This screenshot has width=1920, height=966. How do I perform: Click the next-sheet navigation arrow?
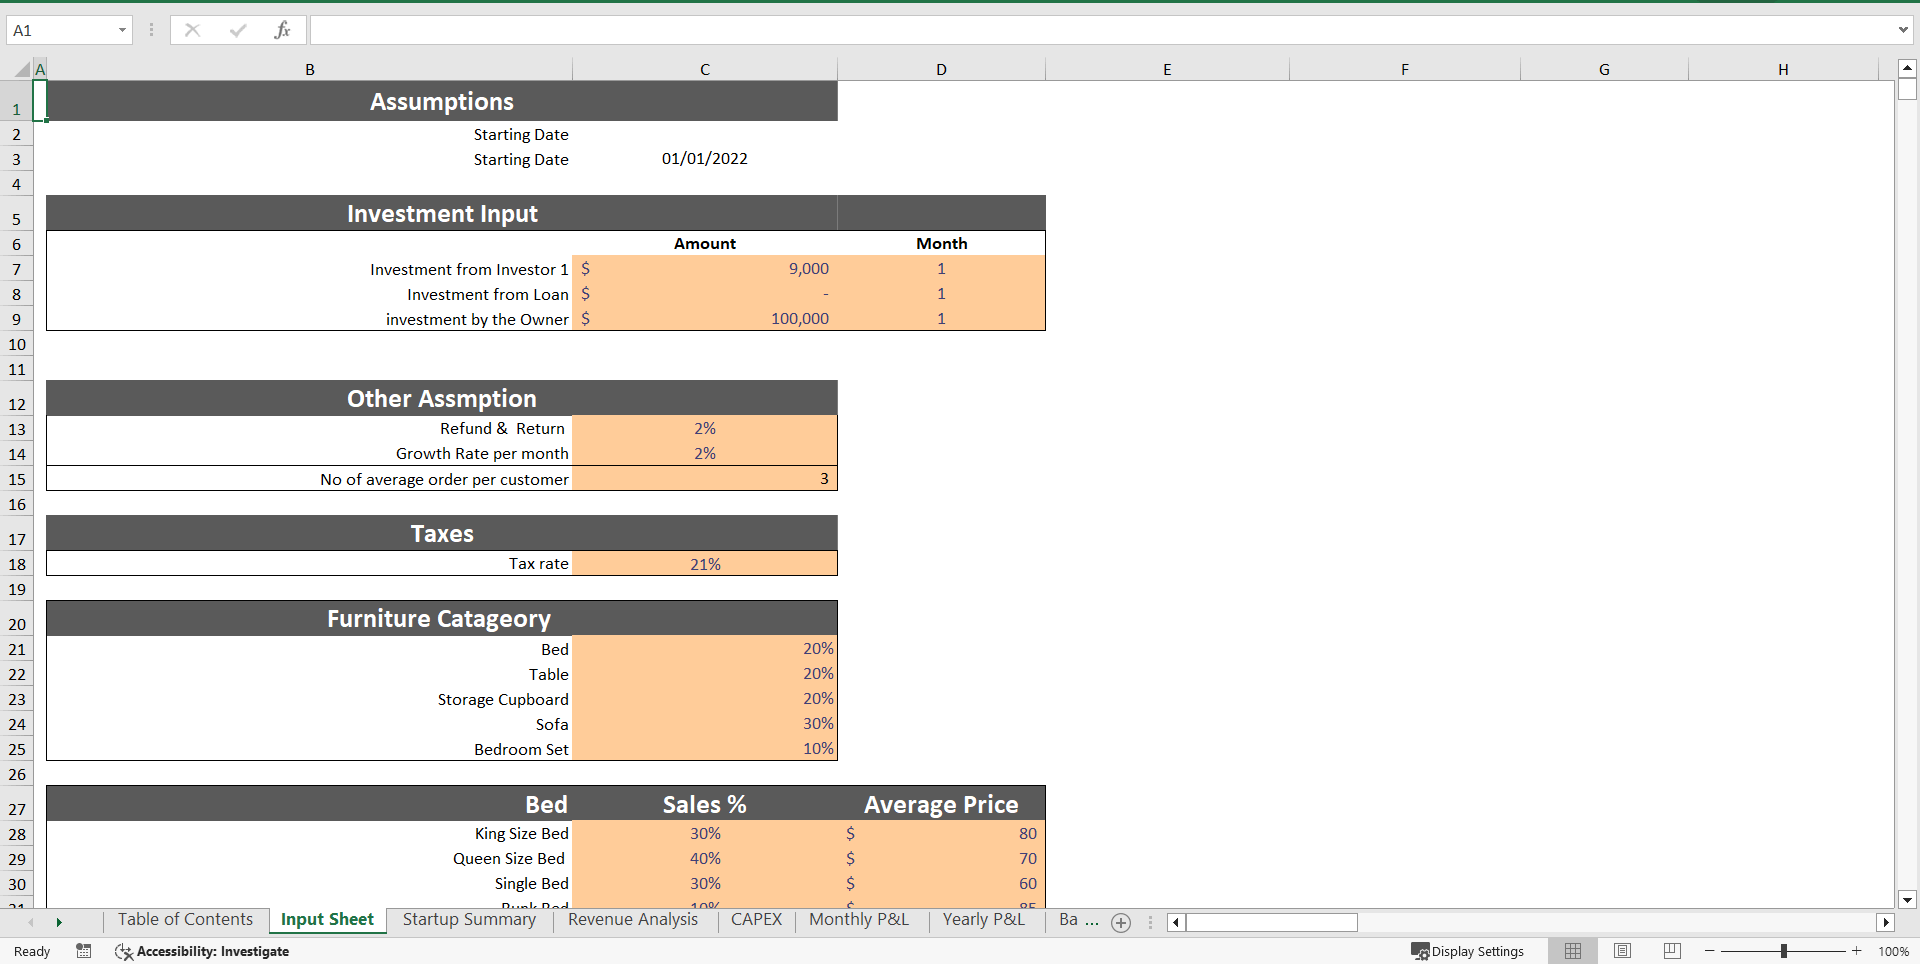click(x=59, y=922)
